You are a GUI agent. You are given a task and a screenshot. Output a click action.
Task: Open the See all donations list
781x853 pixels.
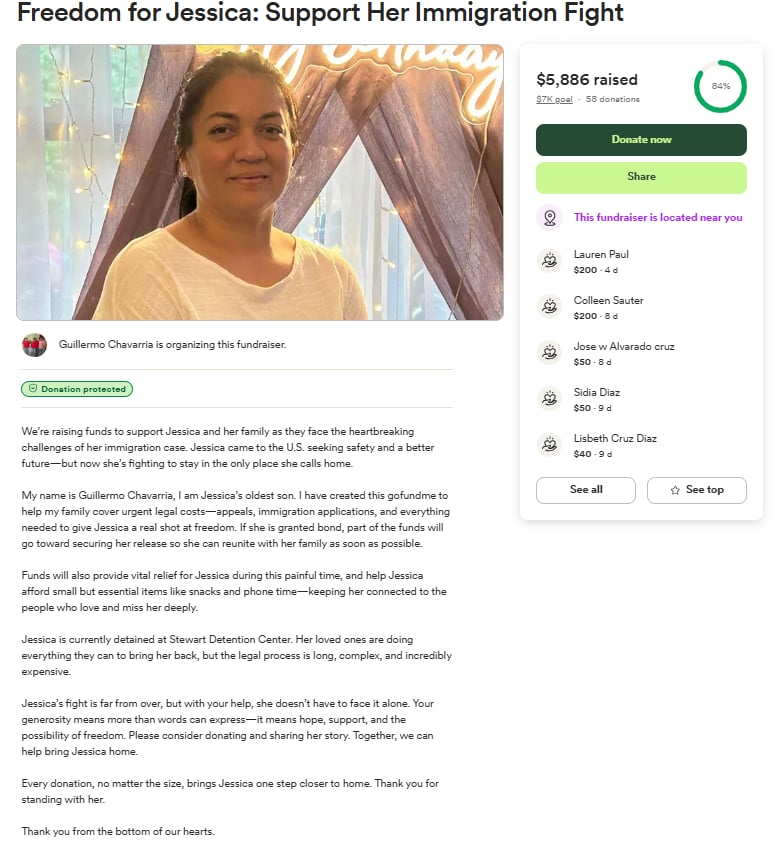click(586, 490)
